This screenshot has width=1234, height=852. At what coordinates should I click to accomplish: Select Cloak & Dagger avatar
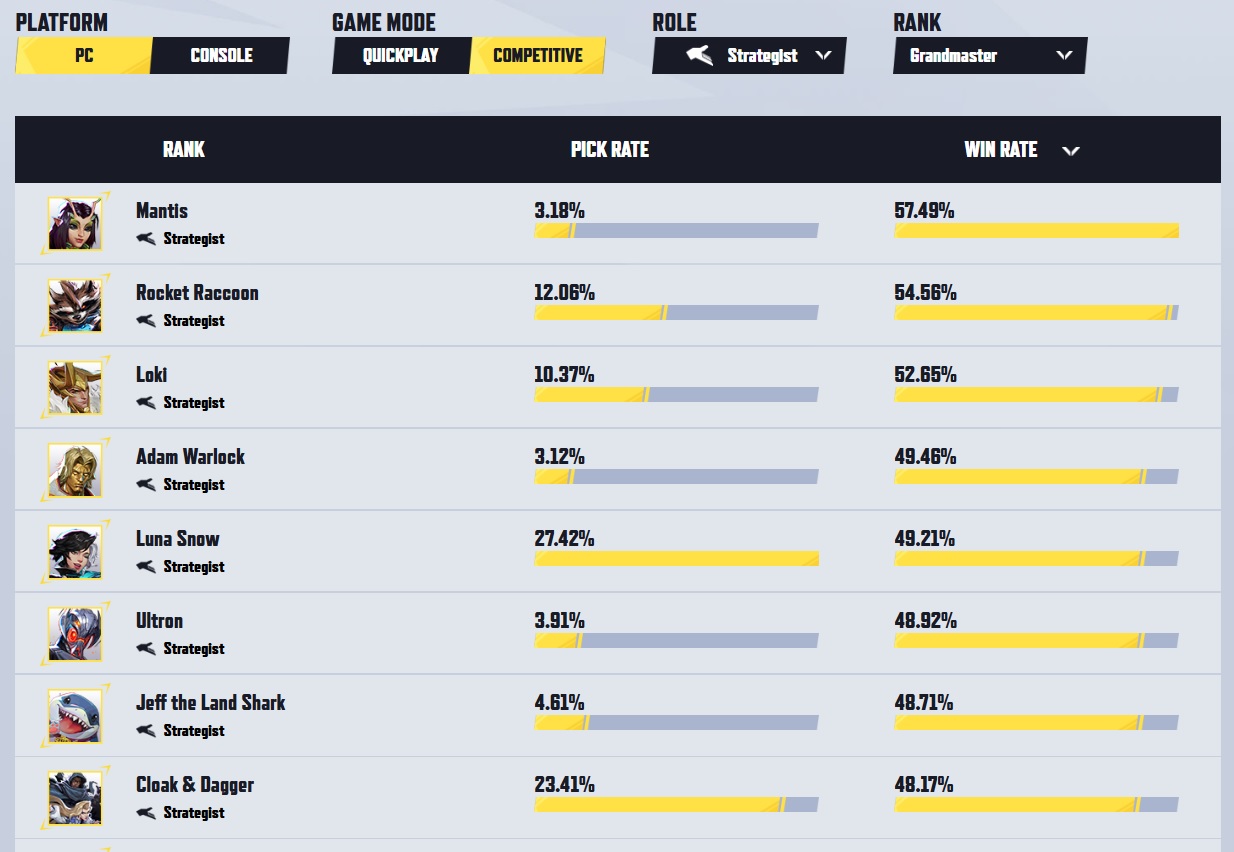75,798
